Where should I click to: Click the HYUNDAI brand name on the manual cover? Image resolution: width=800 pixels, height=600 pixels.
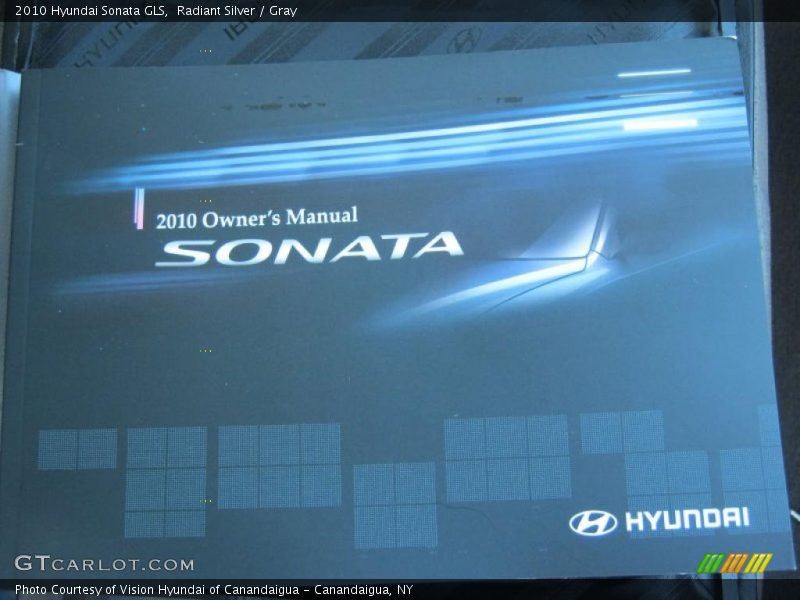[x=687, y=519]
